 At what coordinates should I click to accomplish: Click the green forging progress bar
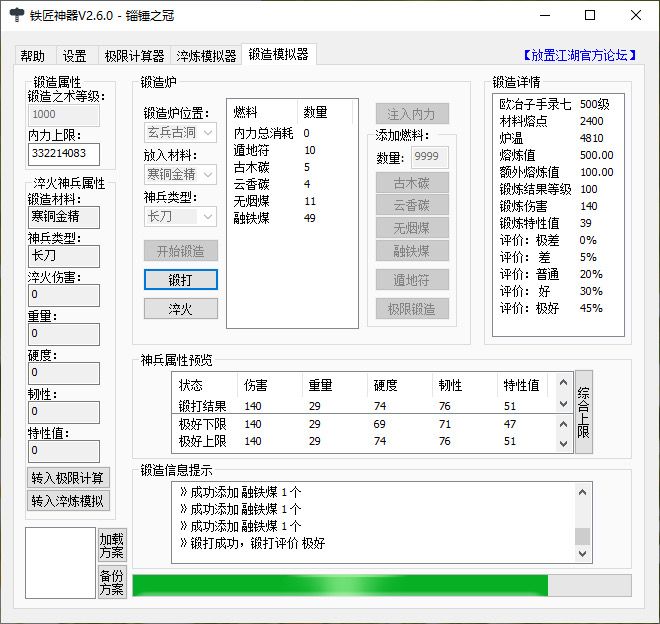[x=382, y=585]
